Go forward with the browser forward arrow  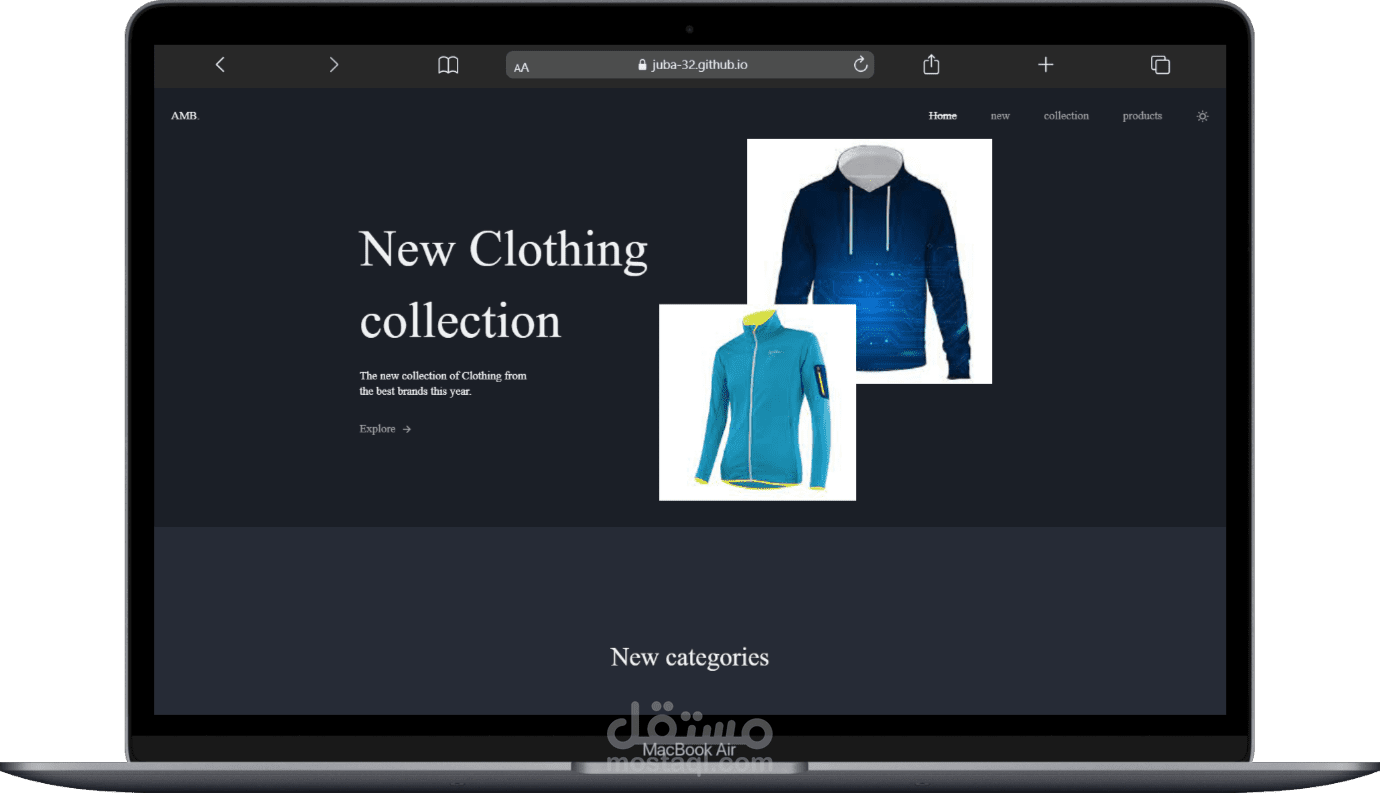334,65
